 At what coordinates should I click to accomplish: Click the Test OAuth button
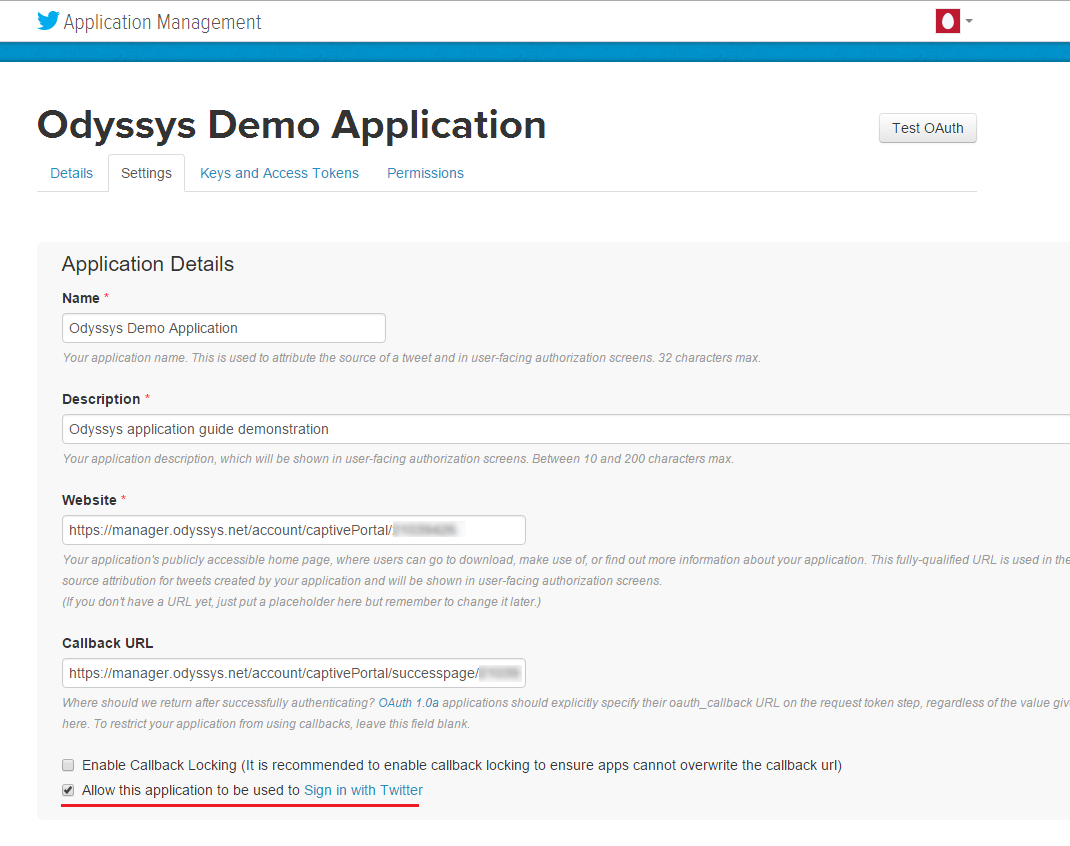coord(927,128)
